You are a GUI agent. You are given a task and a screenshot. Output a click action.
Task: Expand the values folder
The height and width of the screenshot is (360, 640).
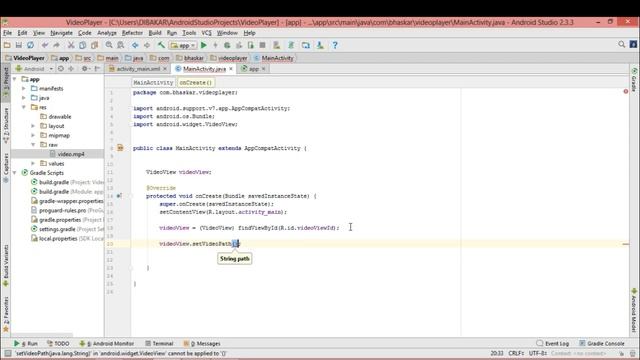tap(33, 164)
